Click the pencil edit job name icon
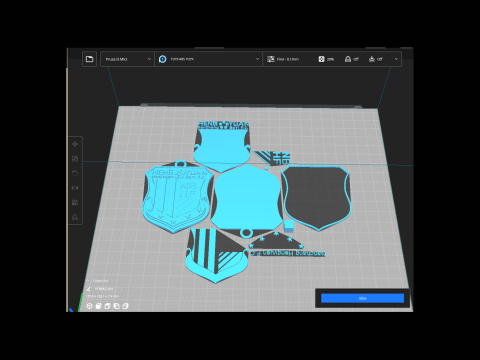 point(89,289)
